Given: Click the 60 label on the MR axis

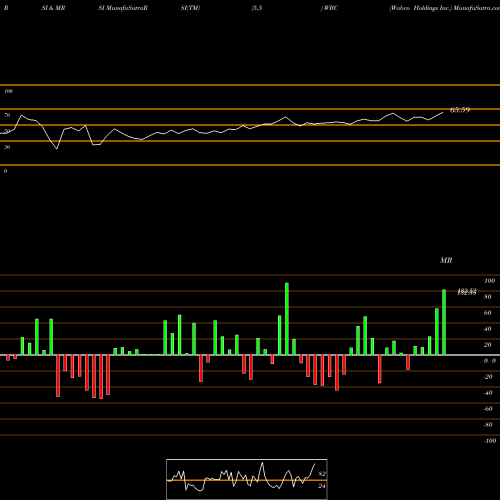Looking at the screenshot, I should click(488, 313).
